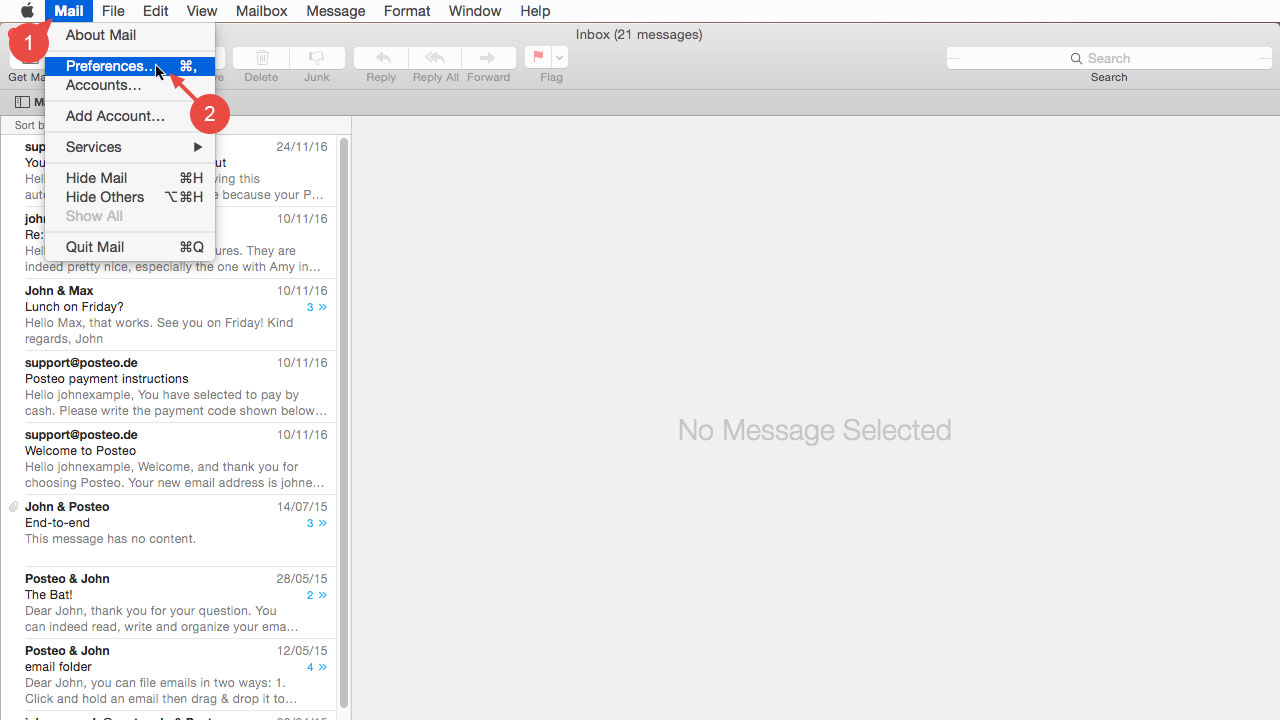Screen dimensions: 1280x720
Task: Expand the Lunch on Friday conversation link
Action: pos(315,306)
